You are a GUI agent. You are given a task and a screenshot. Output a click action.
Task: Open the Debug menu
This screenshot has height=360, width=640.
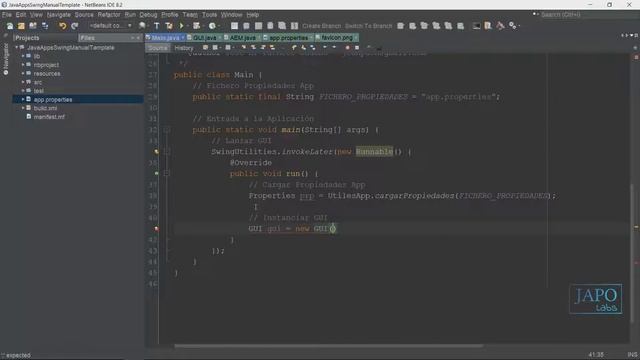point(148,15)
